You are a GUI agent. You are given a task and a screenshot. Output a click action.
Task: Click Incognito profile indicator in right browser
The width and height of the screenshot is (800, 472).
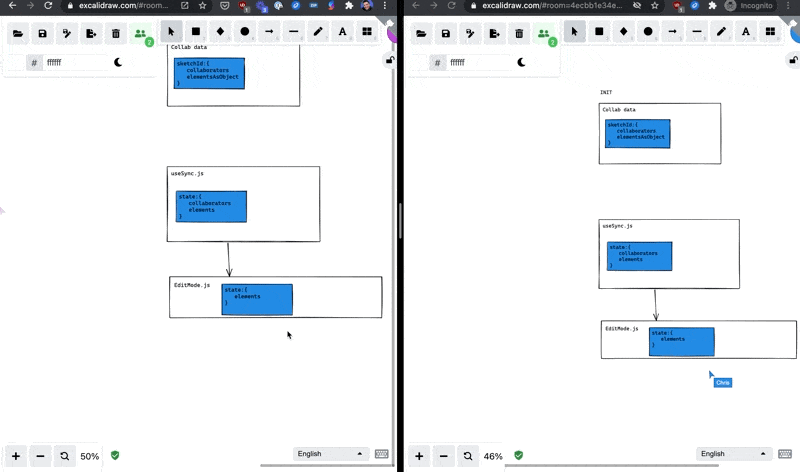[749, 6]
